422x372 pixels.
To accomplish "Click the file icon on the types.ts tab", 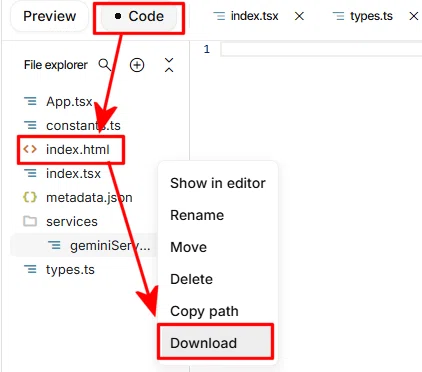I will [x=339, y=16].
